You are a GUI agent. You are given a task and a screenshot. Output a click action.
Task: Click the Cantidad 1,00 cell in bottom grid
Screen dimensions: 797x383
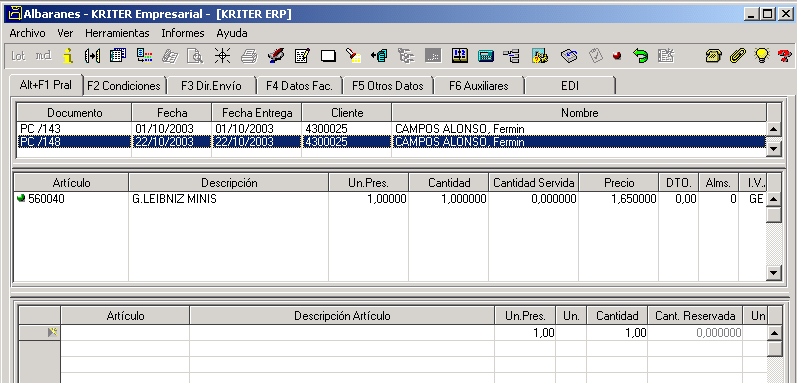[x=617, y=333]
